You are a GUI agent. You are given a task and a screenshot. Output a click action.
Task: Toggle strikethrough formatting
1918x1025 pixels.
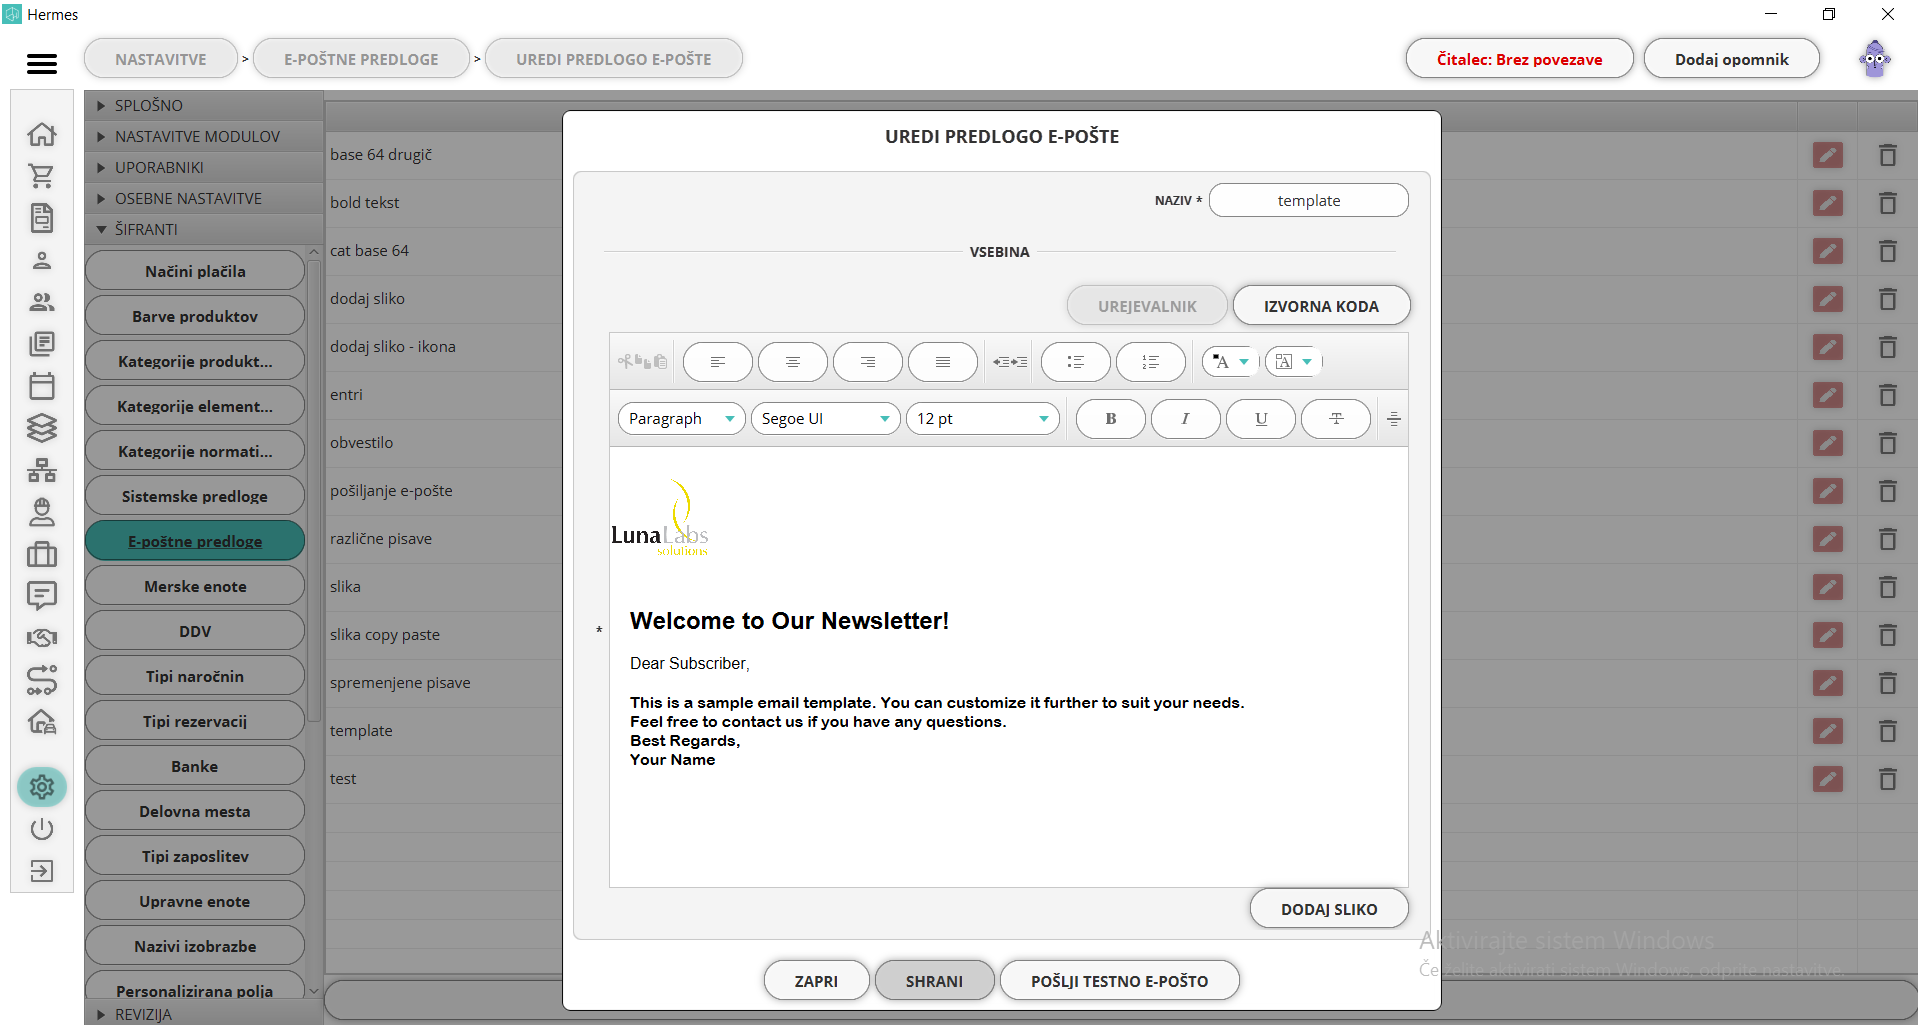[1336, 419]
